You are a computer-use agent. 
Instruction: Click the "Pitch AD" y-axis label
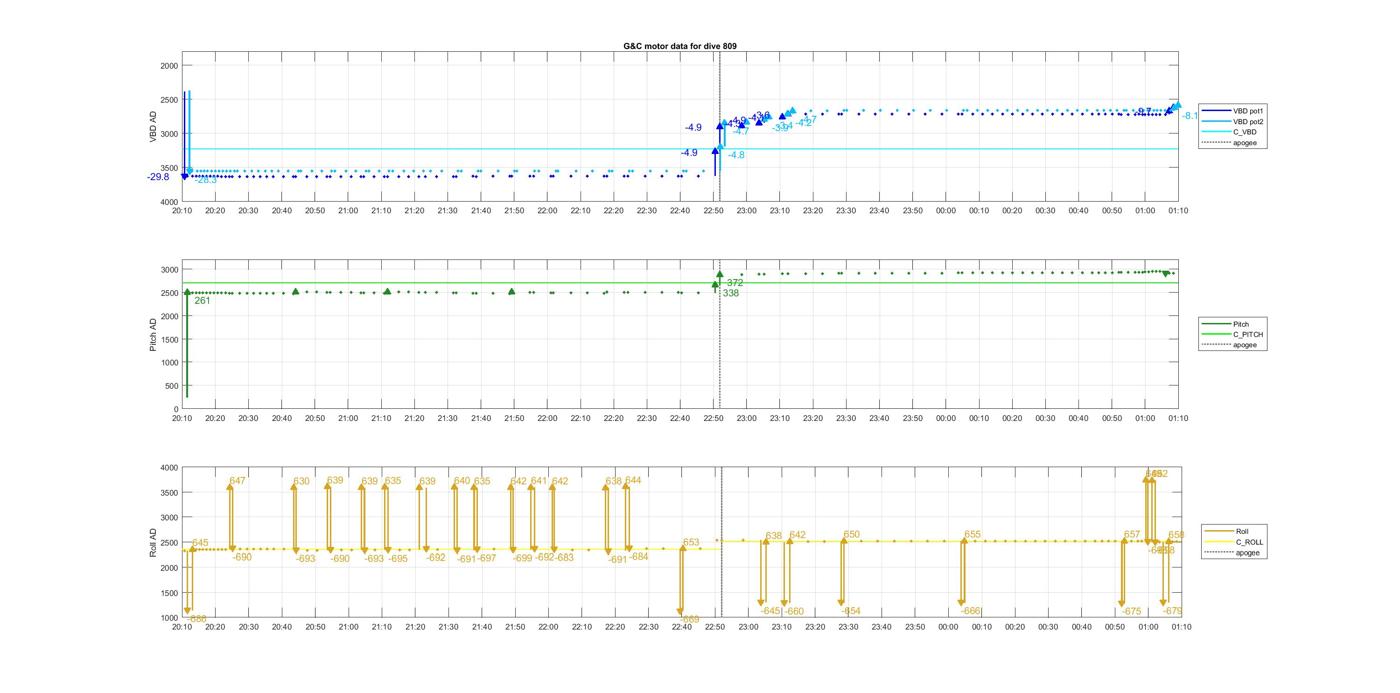[x=154, y=336]
